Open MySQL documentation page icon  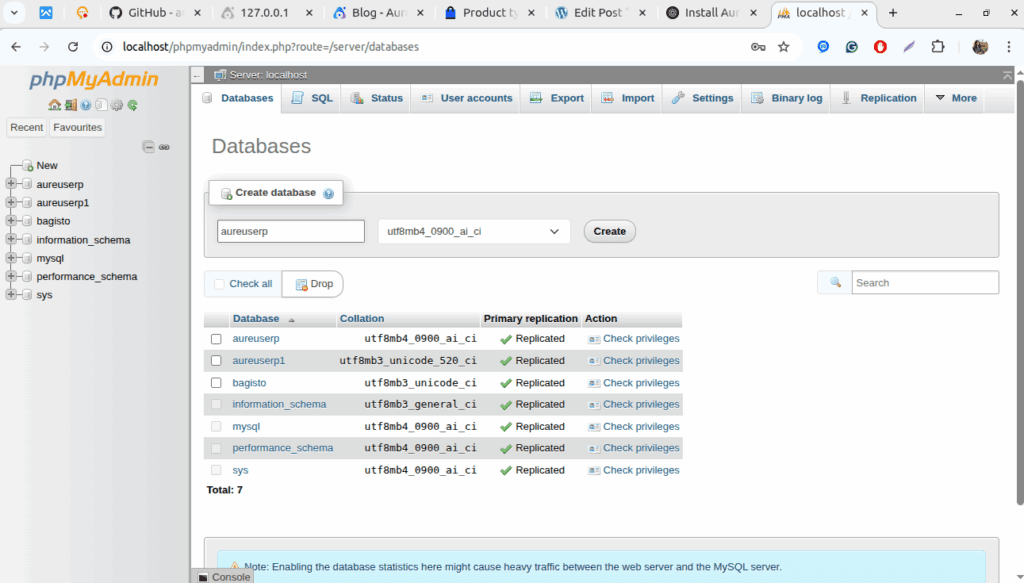pyautogui.click(x=101, y=105)
